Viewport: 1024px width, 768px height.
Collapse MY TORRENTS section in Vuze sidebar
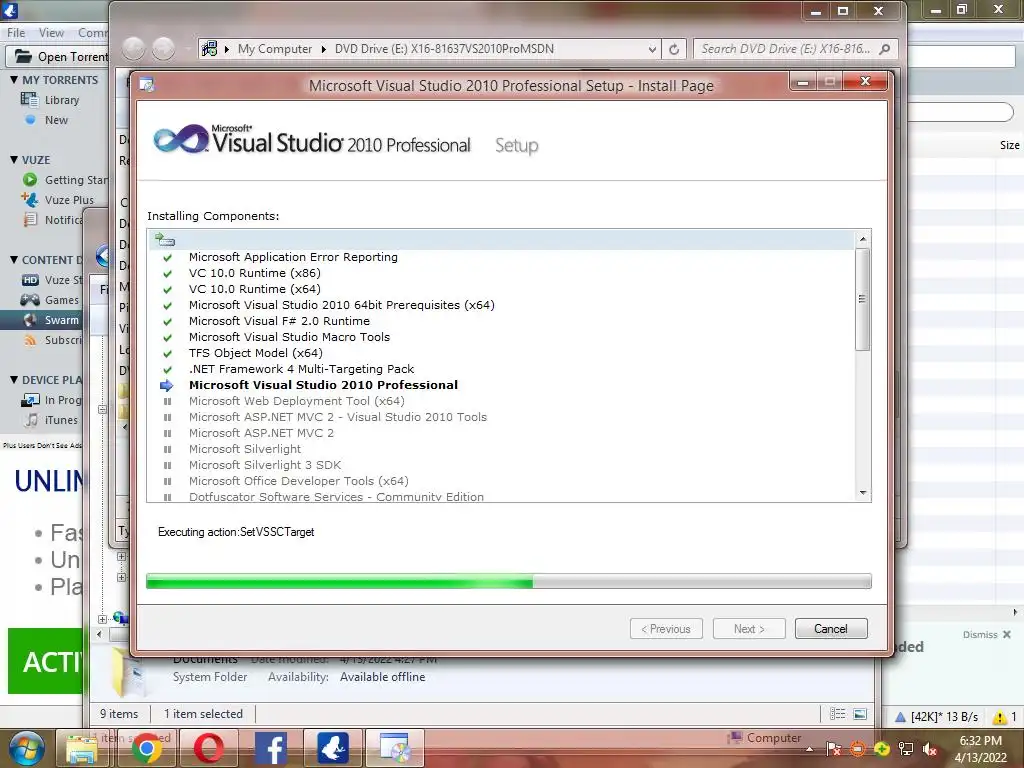click(14, 80)
